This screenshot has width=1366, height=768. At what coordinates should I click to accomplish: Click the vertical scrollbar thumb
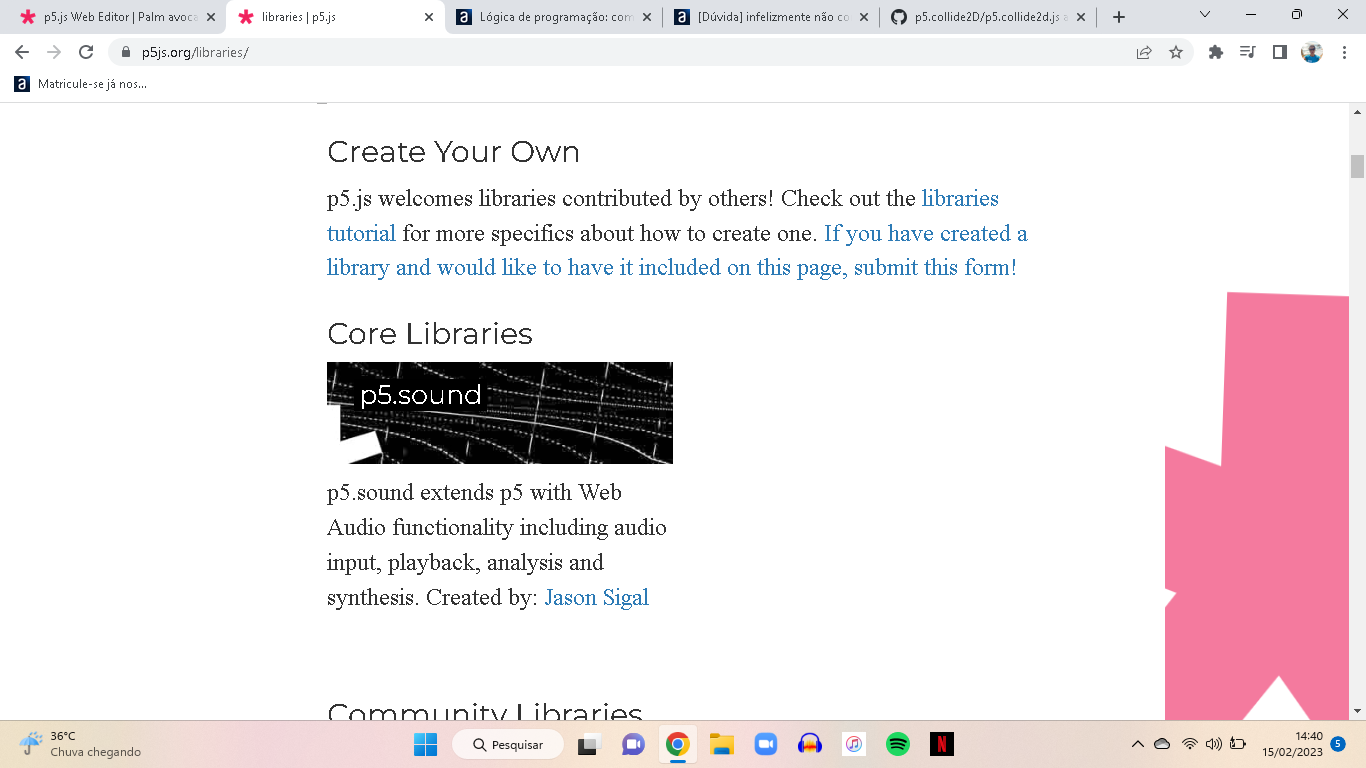tap(1357, 166)
